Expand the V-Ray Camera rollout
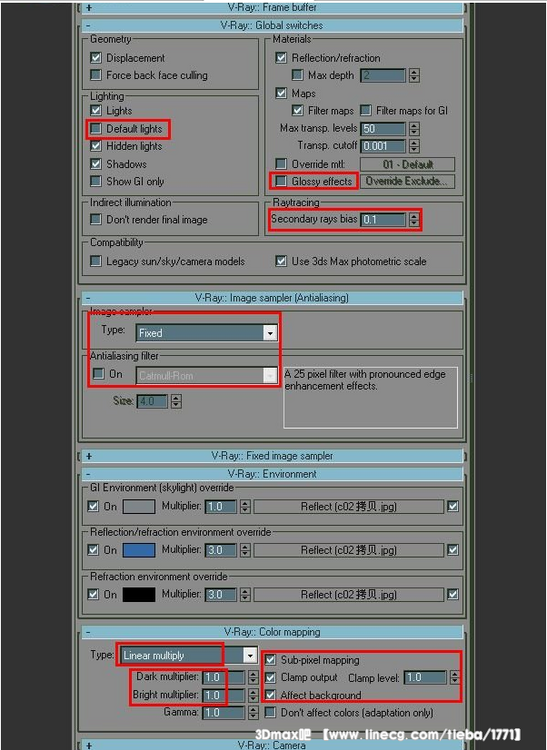This screenshot has width=547, height=750. [x=272, y=745]
